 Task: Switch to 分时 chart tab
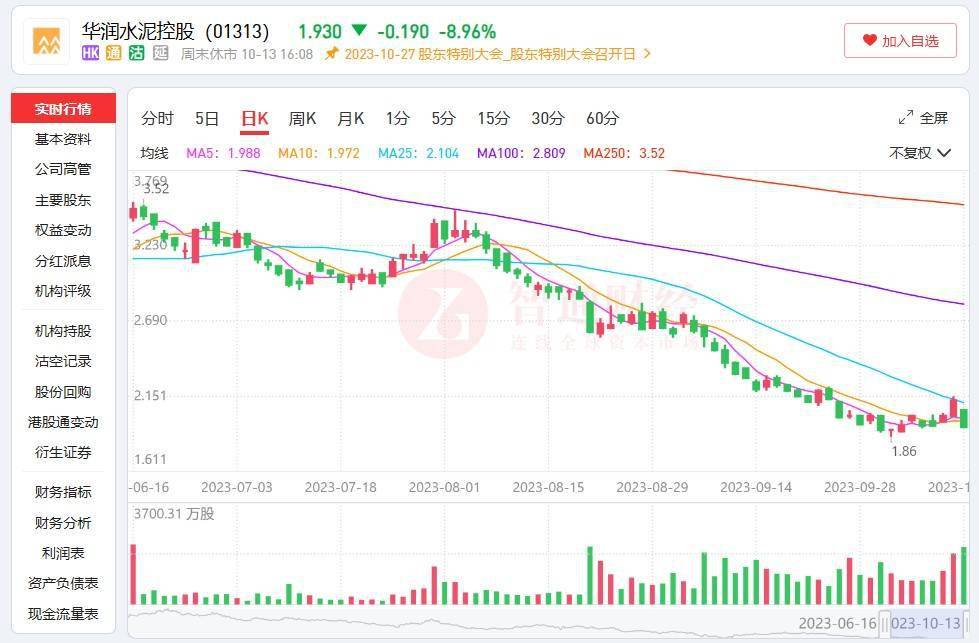157,118
